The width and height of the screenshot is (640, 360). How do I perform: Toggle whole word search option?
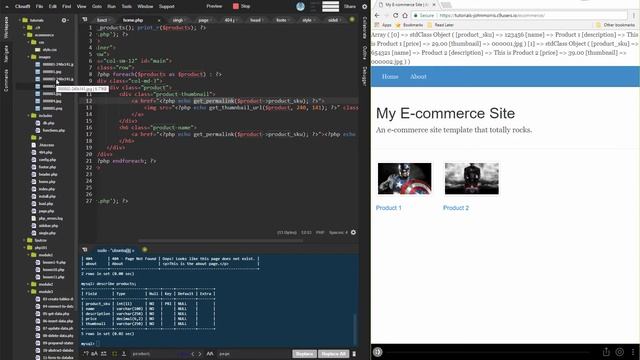pos(104,354)
